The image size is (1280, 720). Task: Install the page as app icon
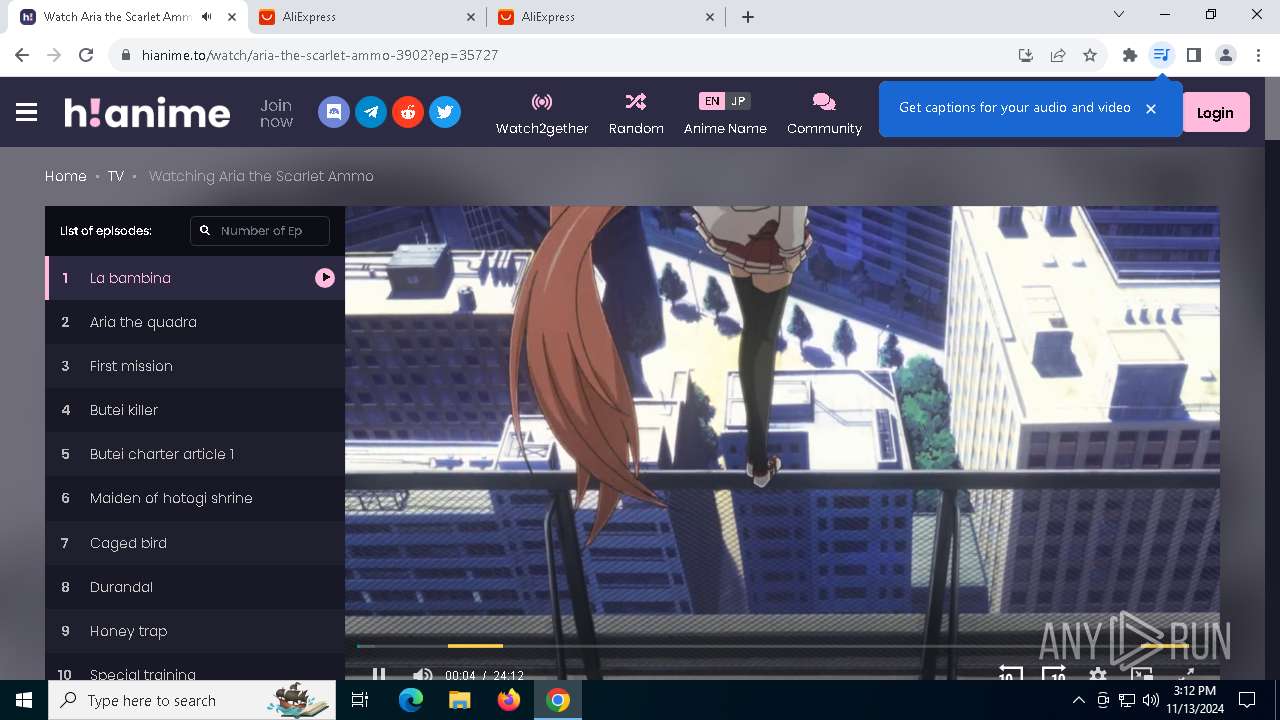[x=1025, y=55]
